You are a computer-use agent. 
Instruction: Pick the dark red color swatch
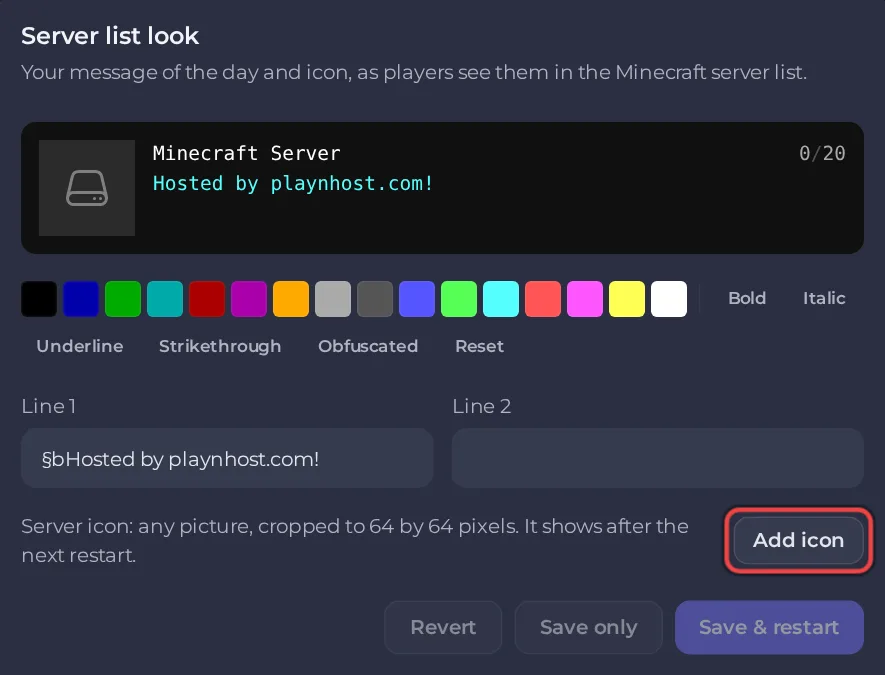click(207, 299)
